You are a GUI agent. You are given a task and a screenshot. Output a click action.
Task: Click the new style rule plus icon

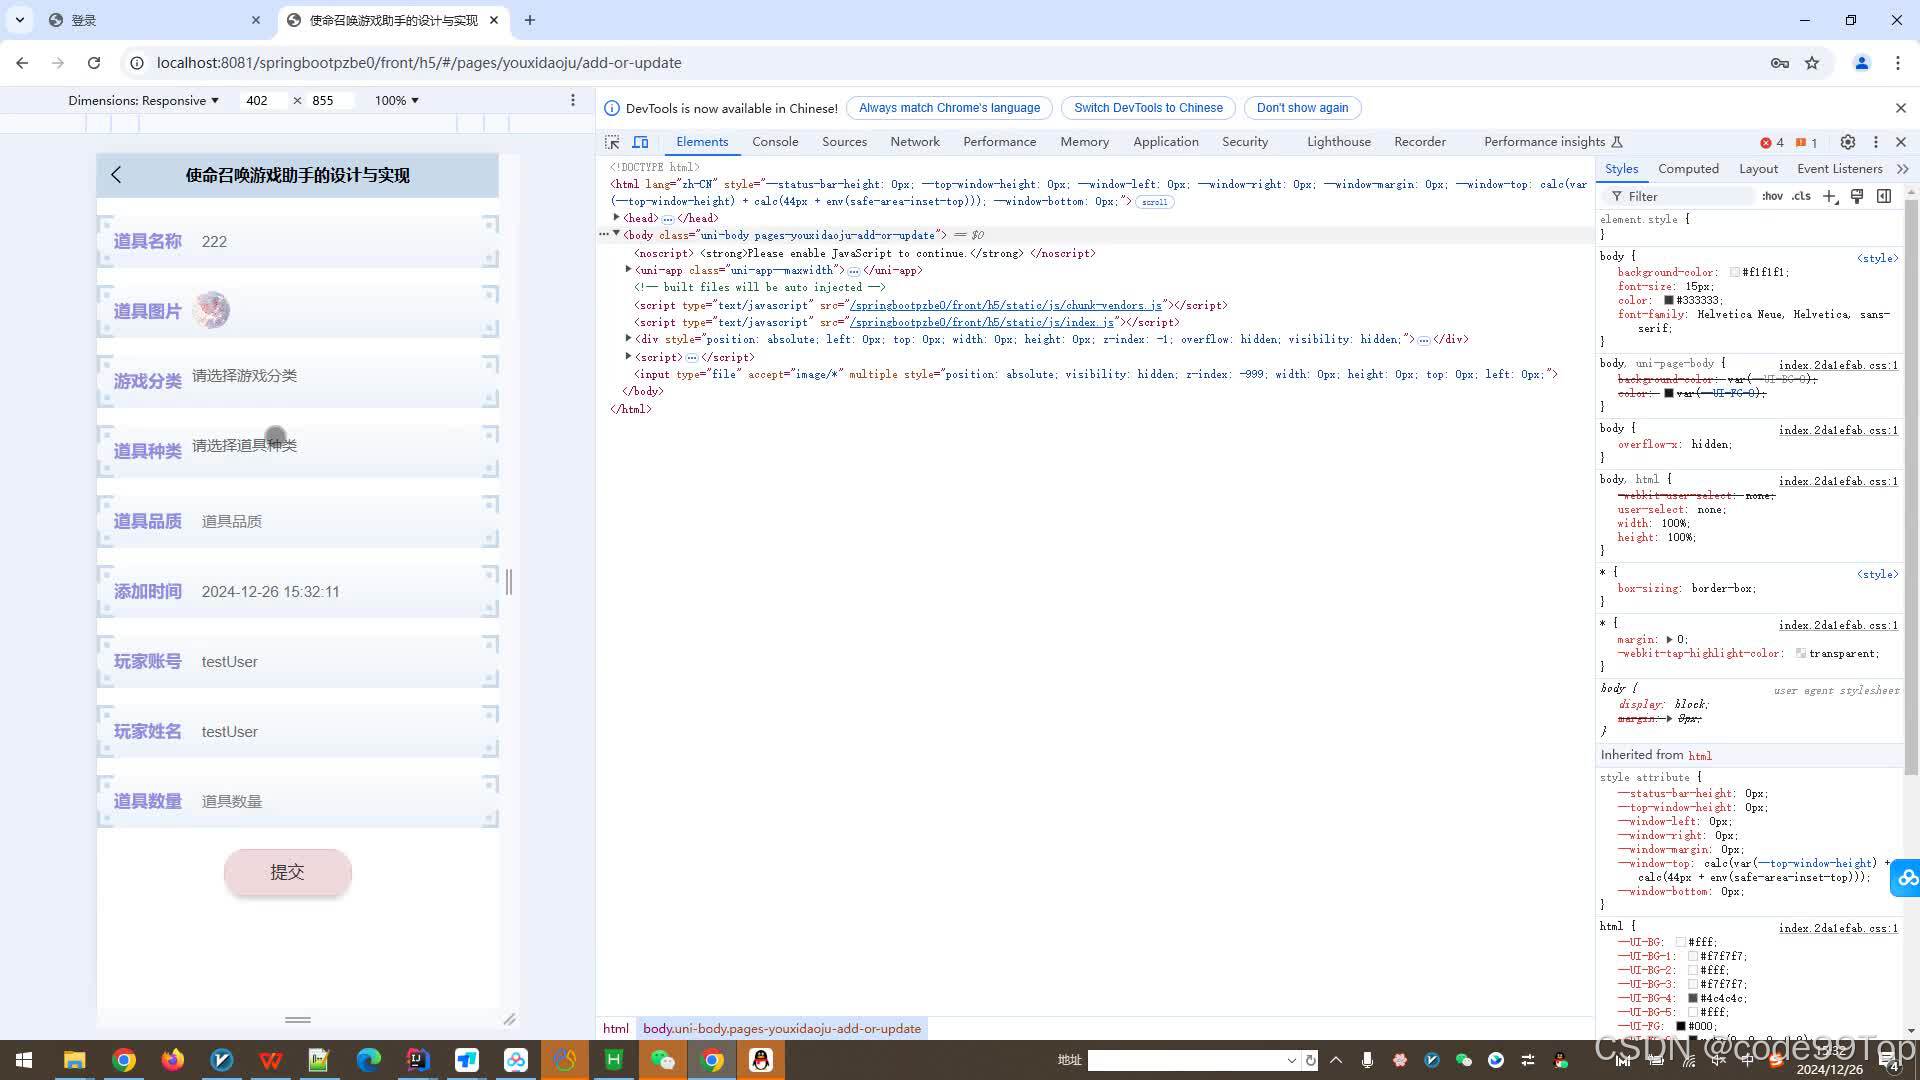(x=1829, y=196)
